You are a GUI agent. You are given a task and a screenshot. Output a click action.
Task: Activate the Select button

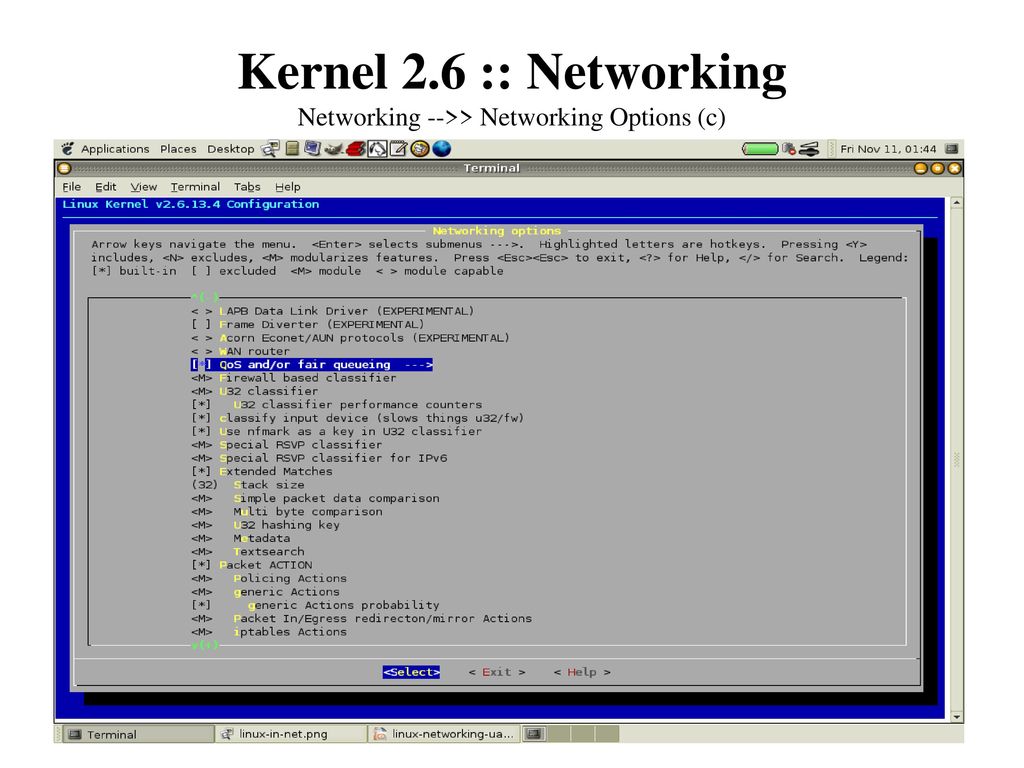click(411, 672)
